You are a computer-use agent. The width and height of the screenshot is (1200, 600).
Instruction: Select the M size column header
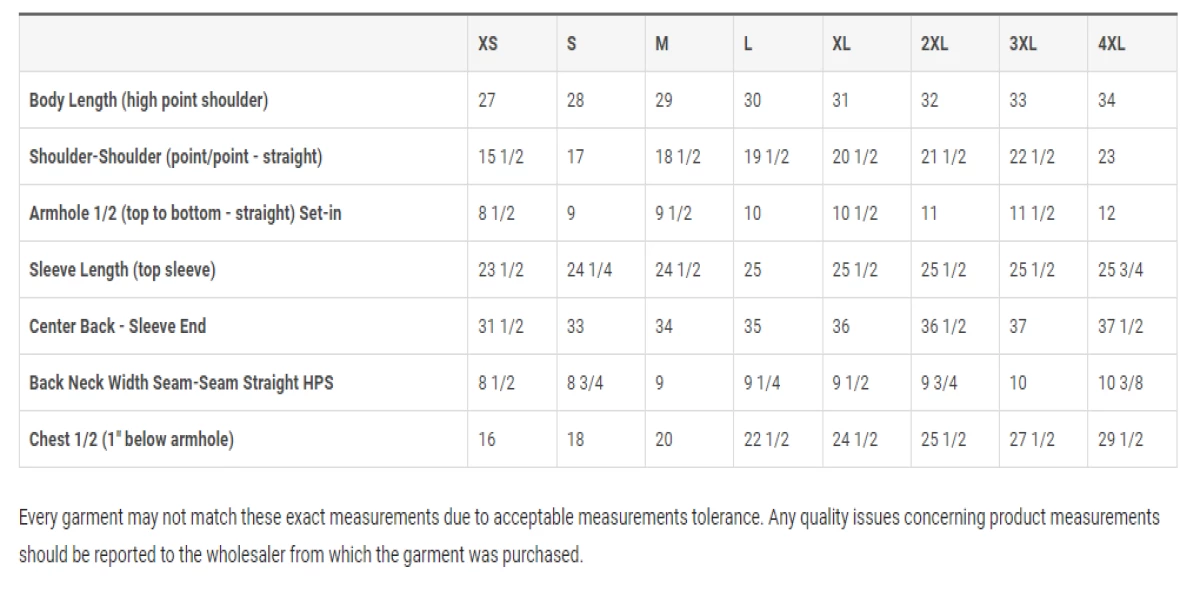tap(662, 44)
